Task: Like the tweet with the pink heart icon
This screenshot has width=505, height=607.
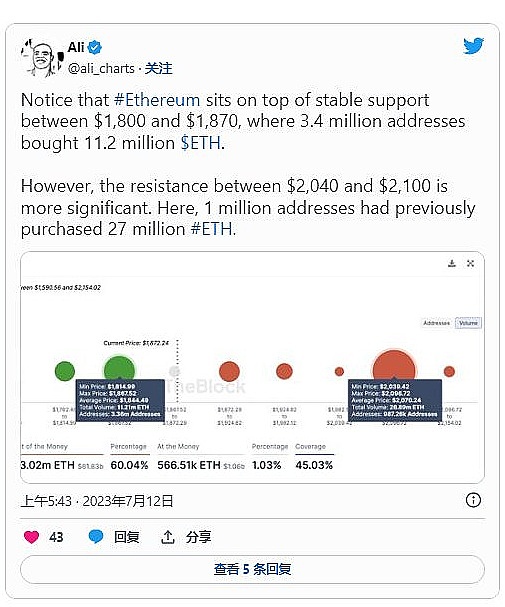Action: [x=31, y=537]
